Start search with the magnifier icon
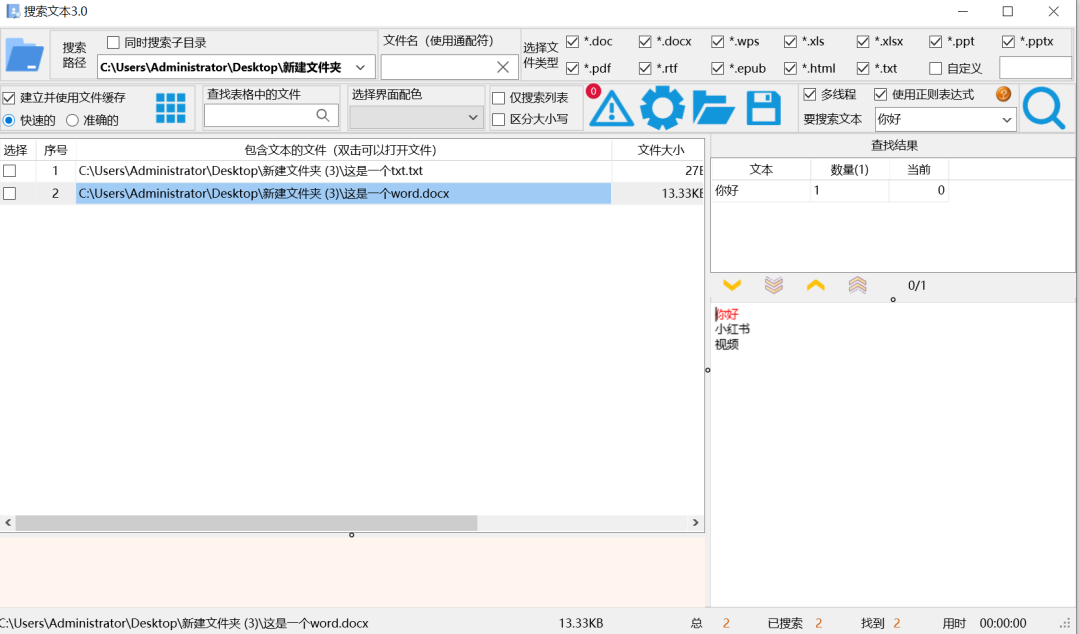This screenshot has width=1080, height=634. (x=1043, y=109)
